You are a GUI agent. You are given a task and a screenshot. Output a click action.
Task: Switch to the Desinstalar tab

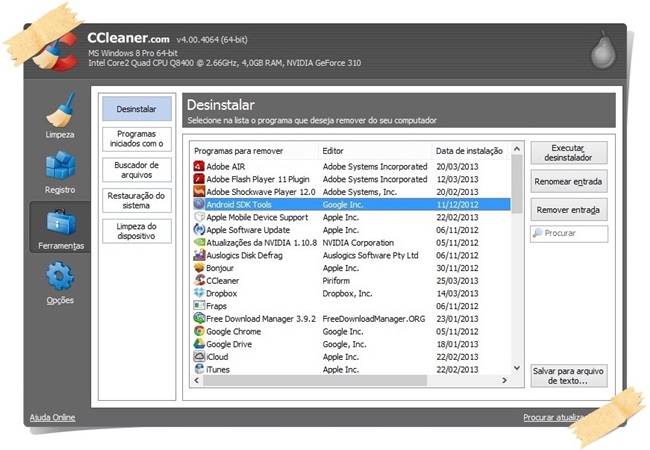(x=137, y=109)
